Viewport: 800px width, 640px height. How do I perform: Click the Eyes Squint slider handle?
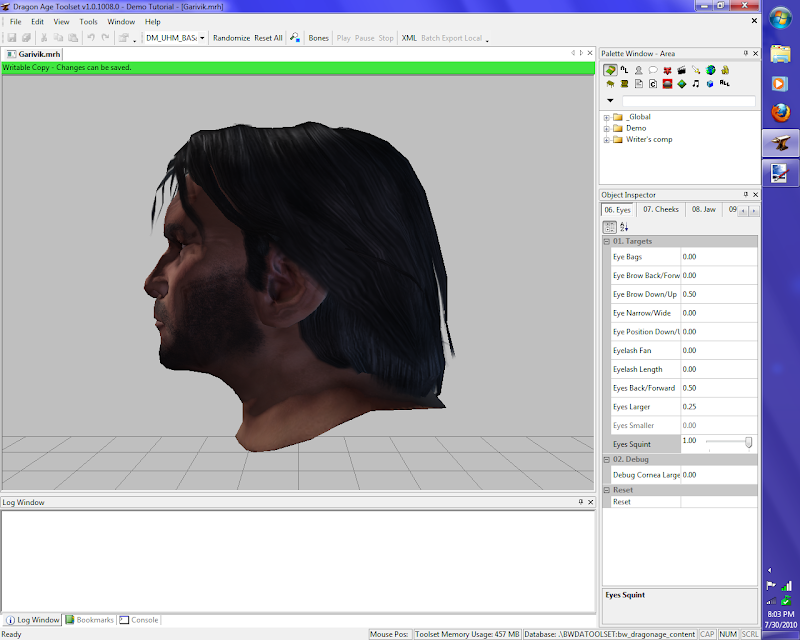[748, 442]
